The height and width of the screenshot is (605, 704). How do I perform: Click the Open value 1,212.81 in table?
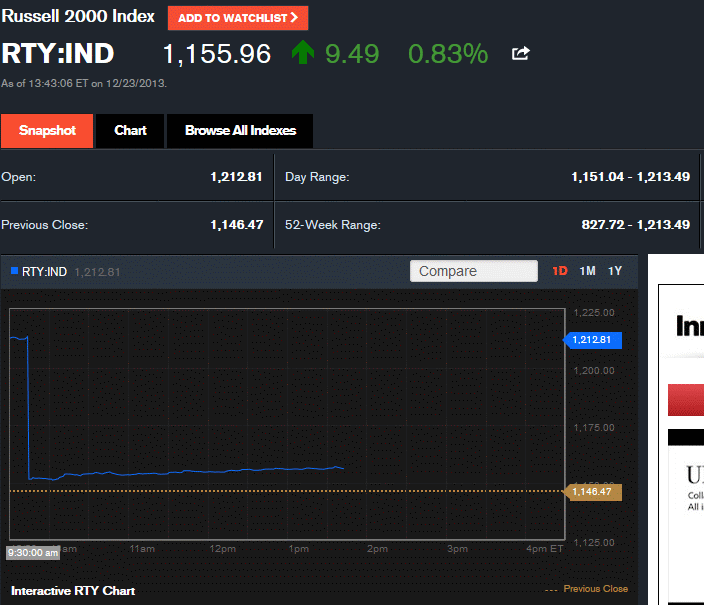point(236,177)
